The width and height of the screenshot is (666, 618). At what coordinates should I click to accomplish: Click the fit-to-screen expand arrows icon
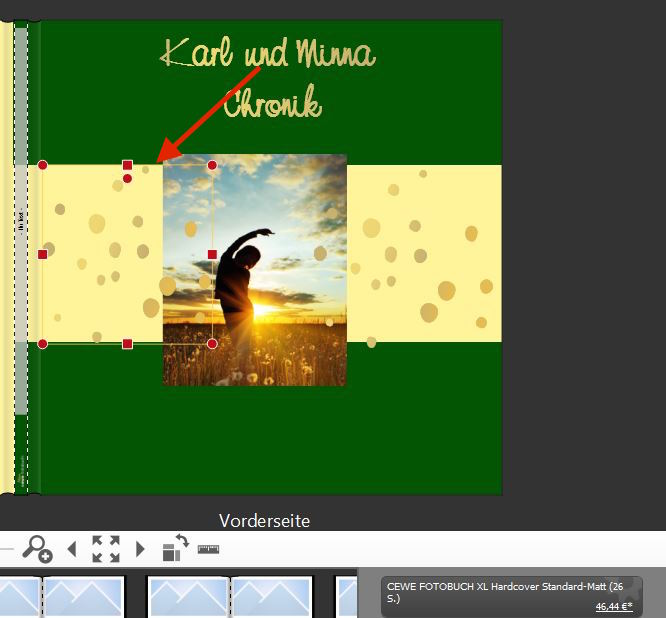coord(106,549)
